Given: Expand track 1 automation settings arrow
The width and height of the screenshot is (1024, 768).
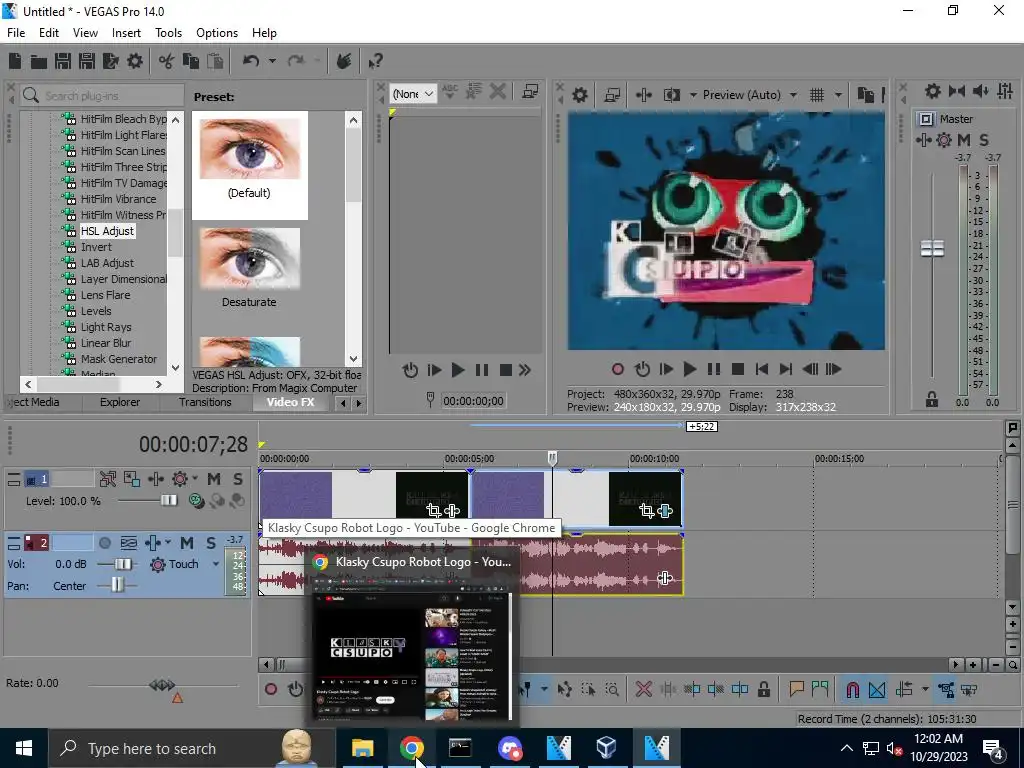Looking at the screenshot, I should pos(195,479).
